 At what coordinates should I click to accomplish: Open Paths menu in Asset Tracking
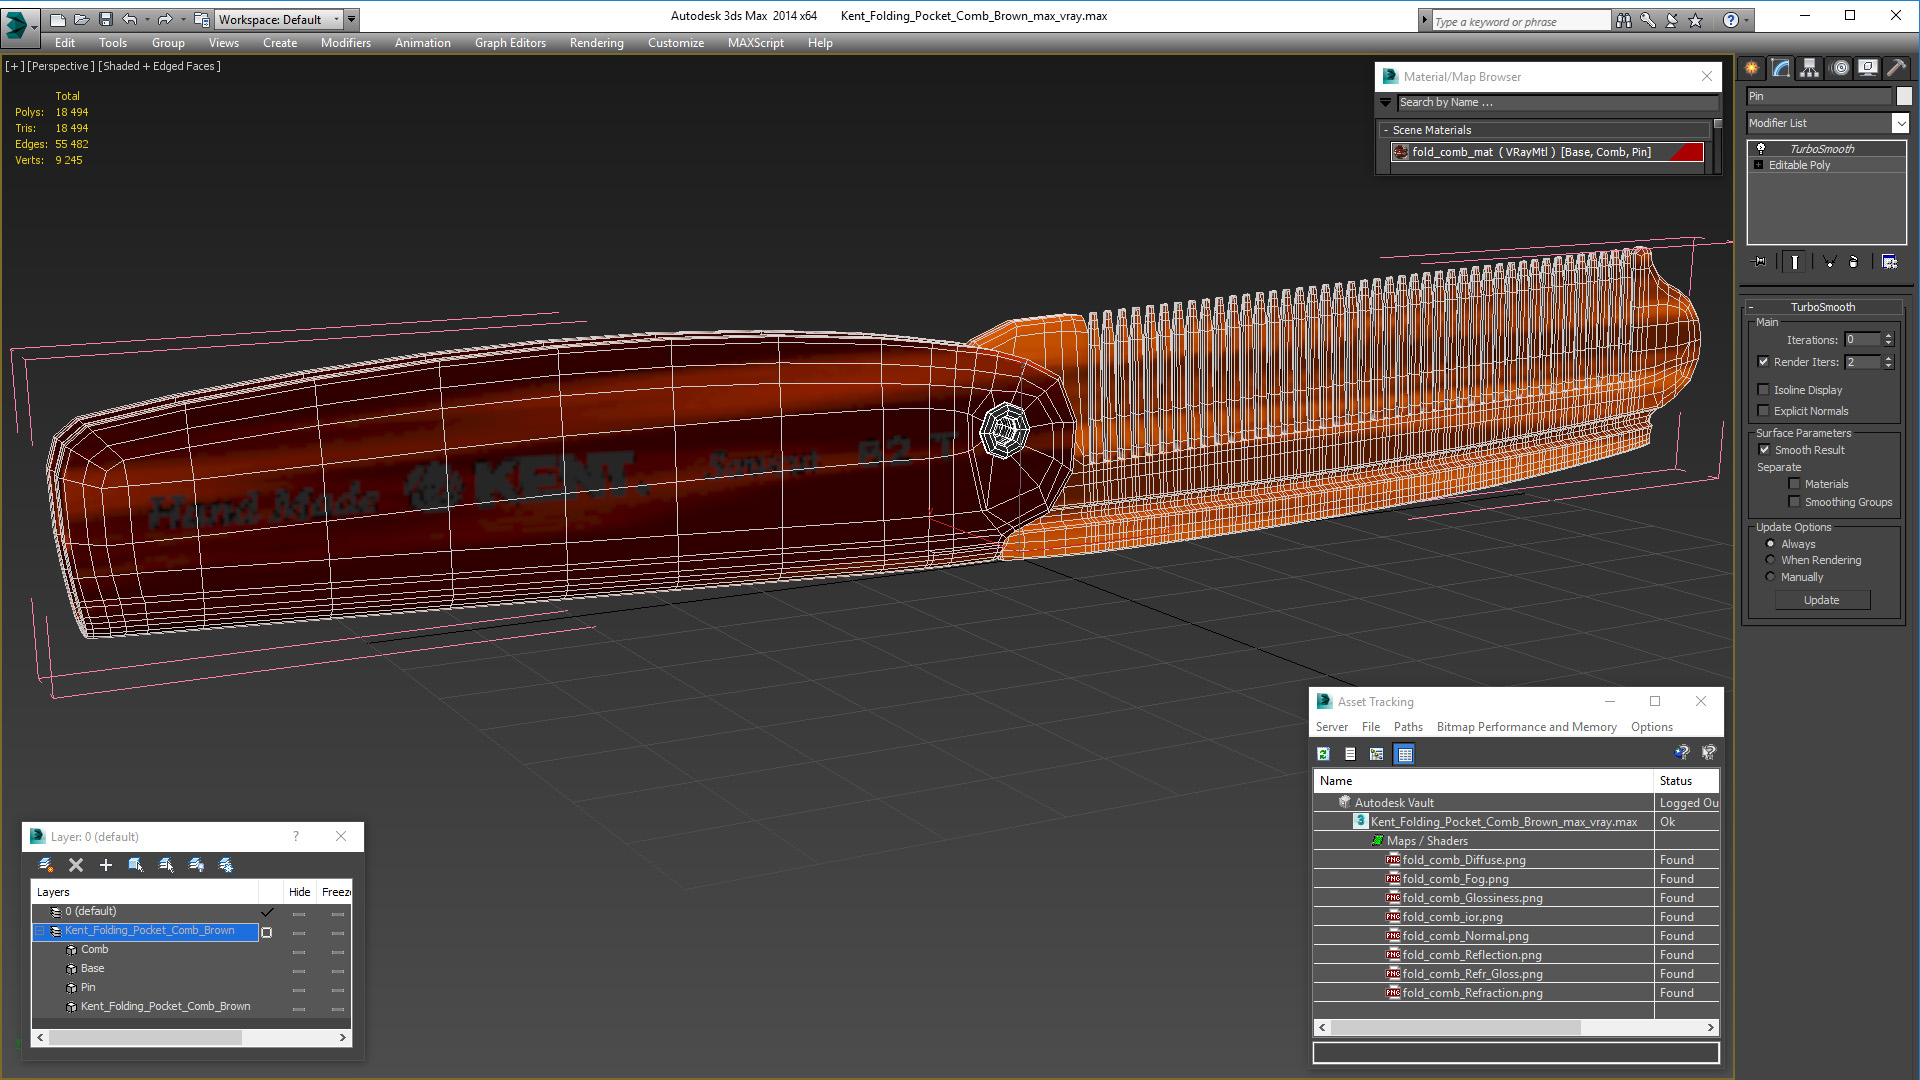[x=1408, y=727]
